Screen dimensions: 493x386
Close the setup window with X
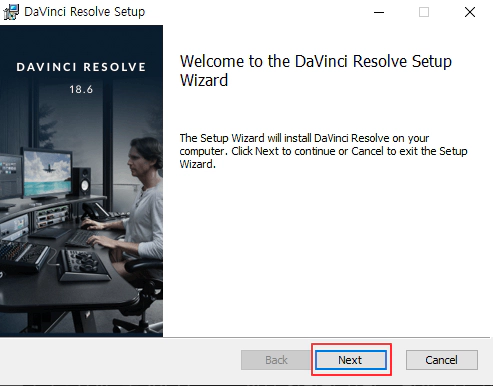point(470,12)
